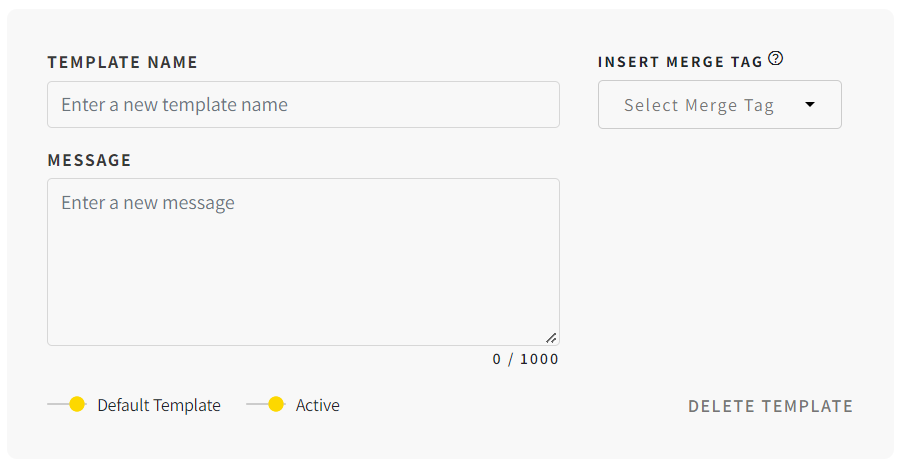Click "Enter a new template name" placeholder
This screenshot has height=472, width=911.
174,105
